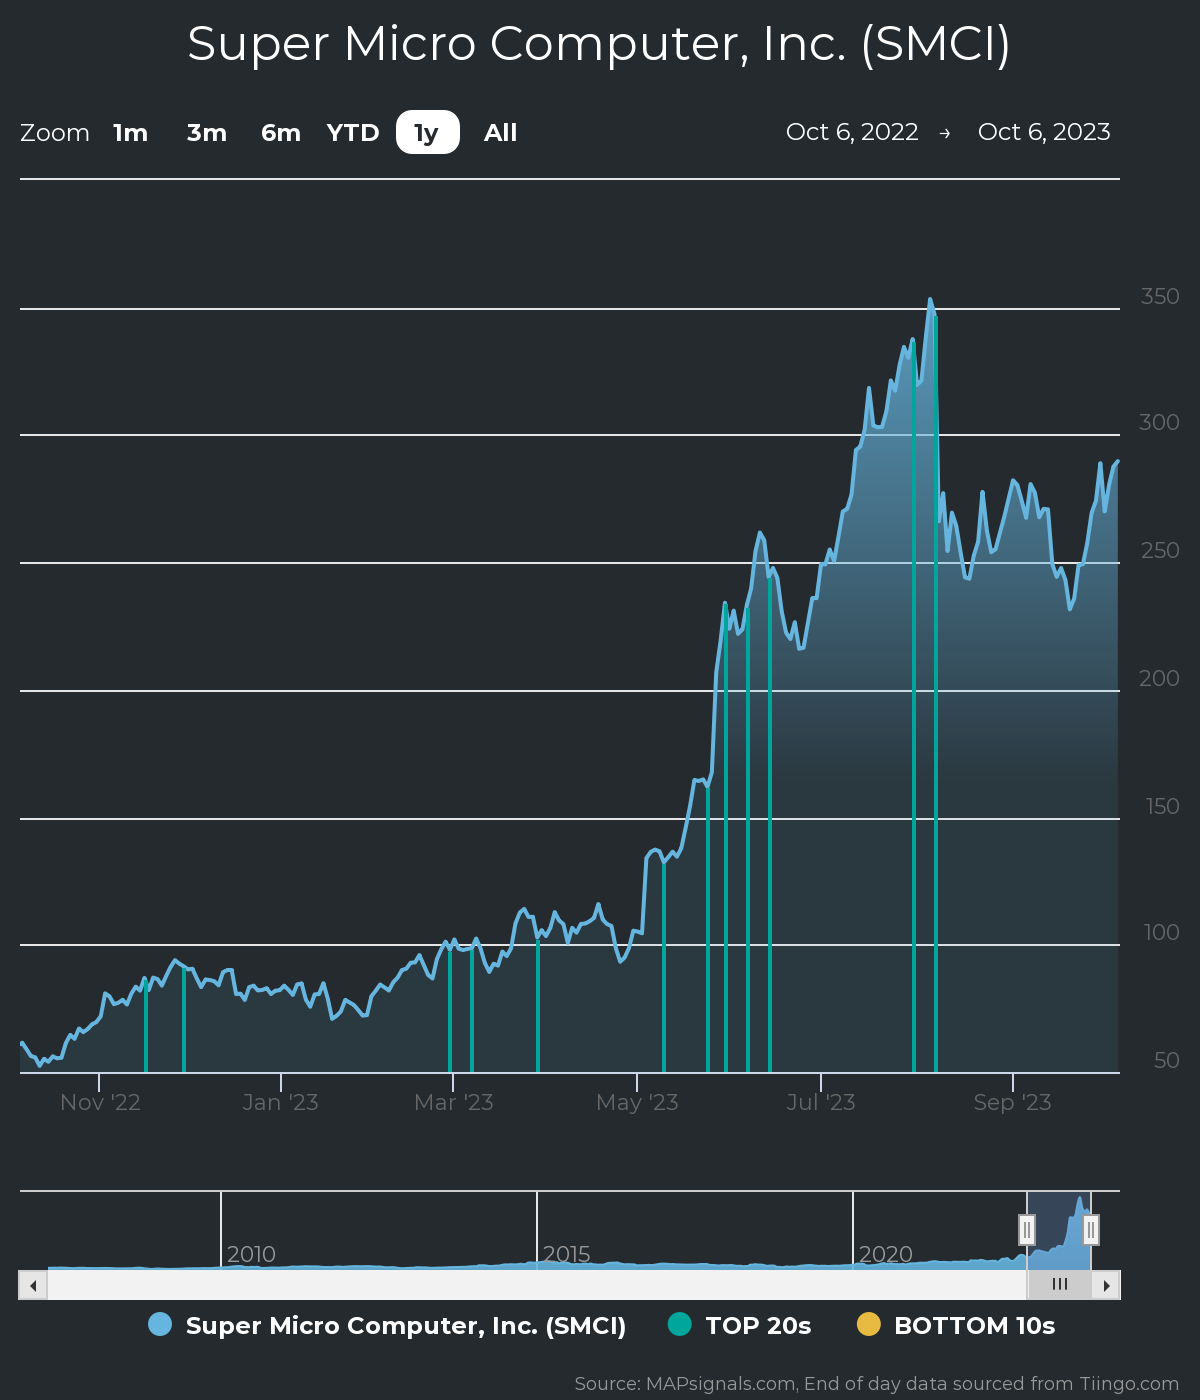This screenshot has width=1200, height=1400.
Task: Click the Jan '23 axis label
Action: pyautogui.click(x=280, y=1102)
